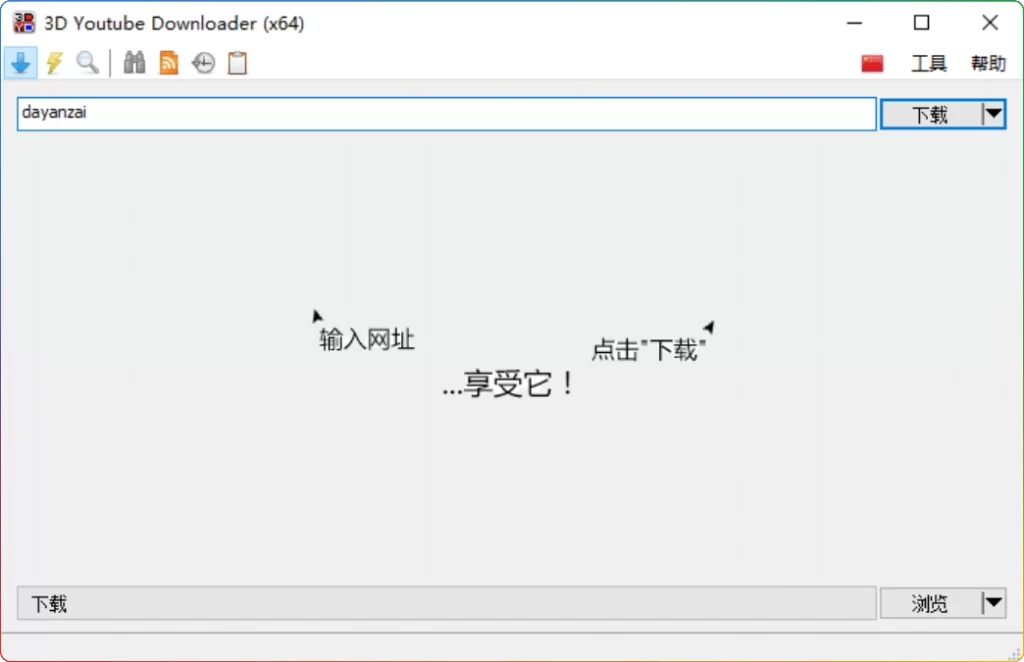
Task: Select the blue download arrow toolbar icon
Action: click(21, 62)
